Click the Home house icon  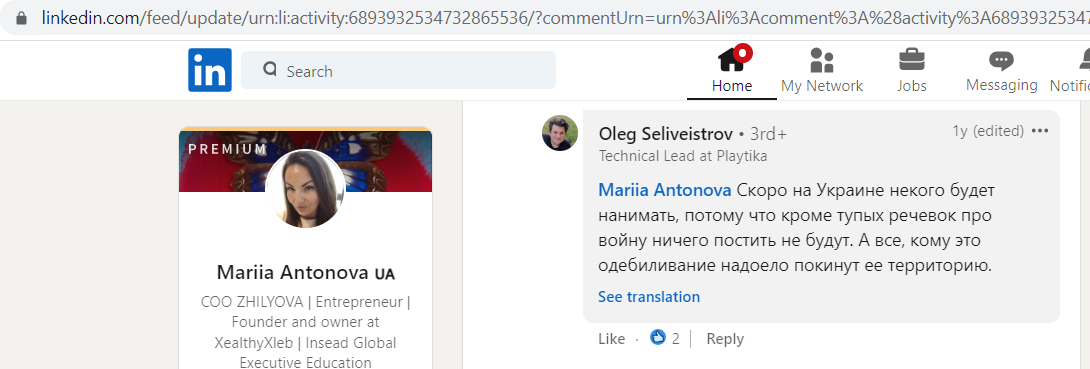[732, 59]
